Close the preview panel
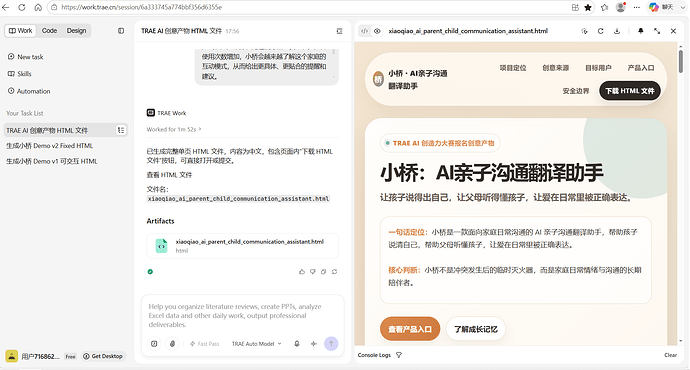 [673, 31]
